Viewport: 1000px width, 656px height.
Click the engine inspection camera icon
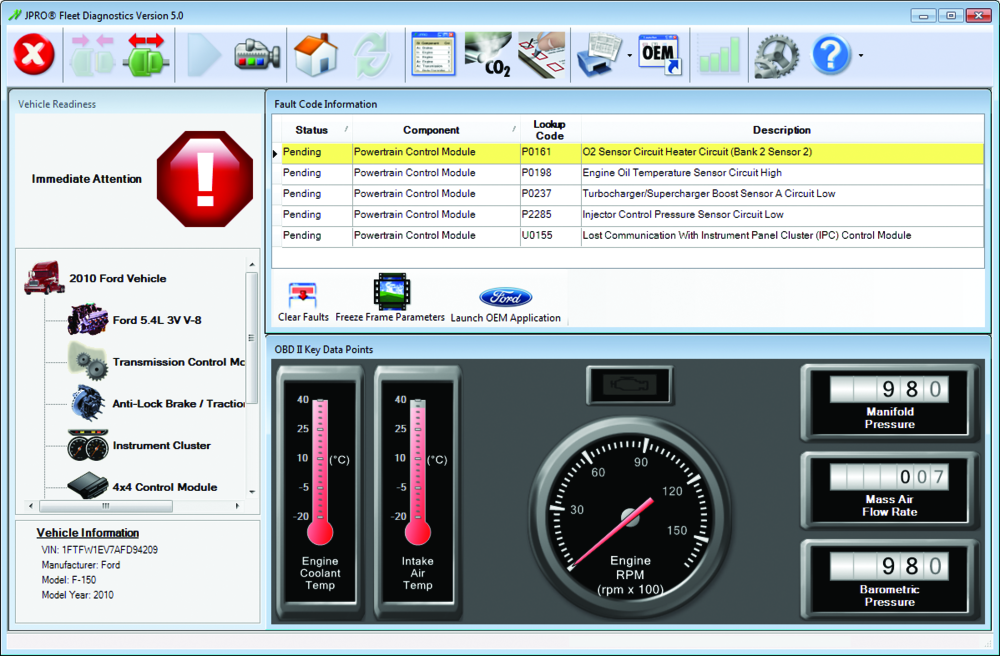(x=257, y=54)
